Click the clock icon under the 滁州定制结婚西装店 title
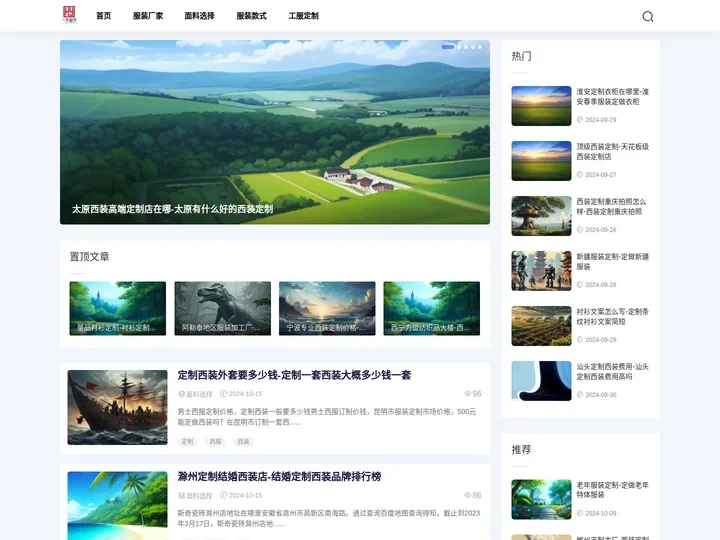The height and width of the screenshot is (540, 720). click(x=224, y=495)
